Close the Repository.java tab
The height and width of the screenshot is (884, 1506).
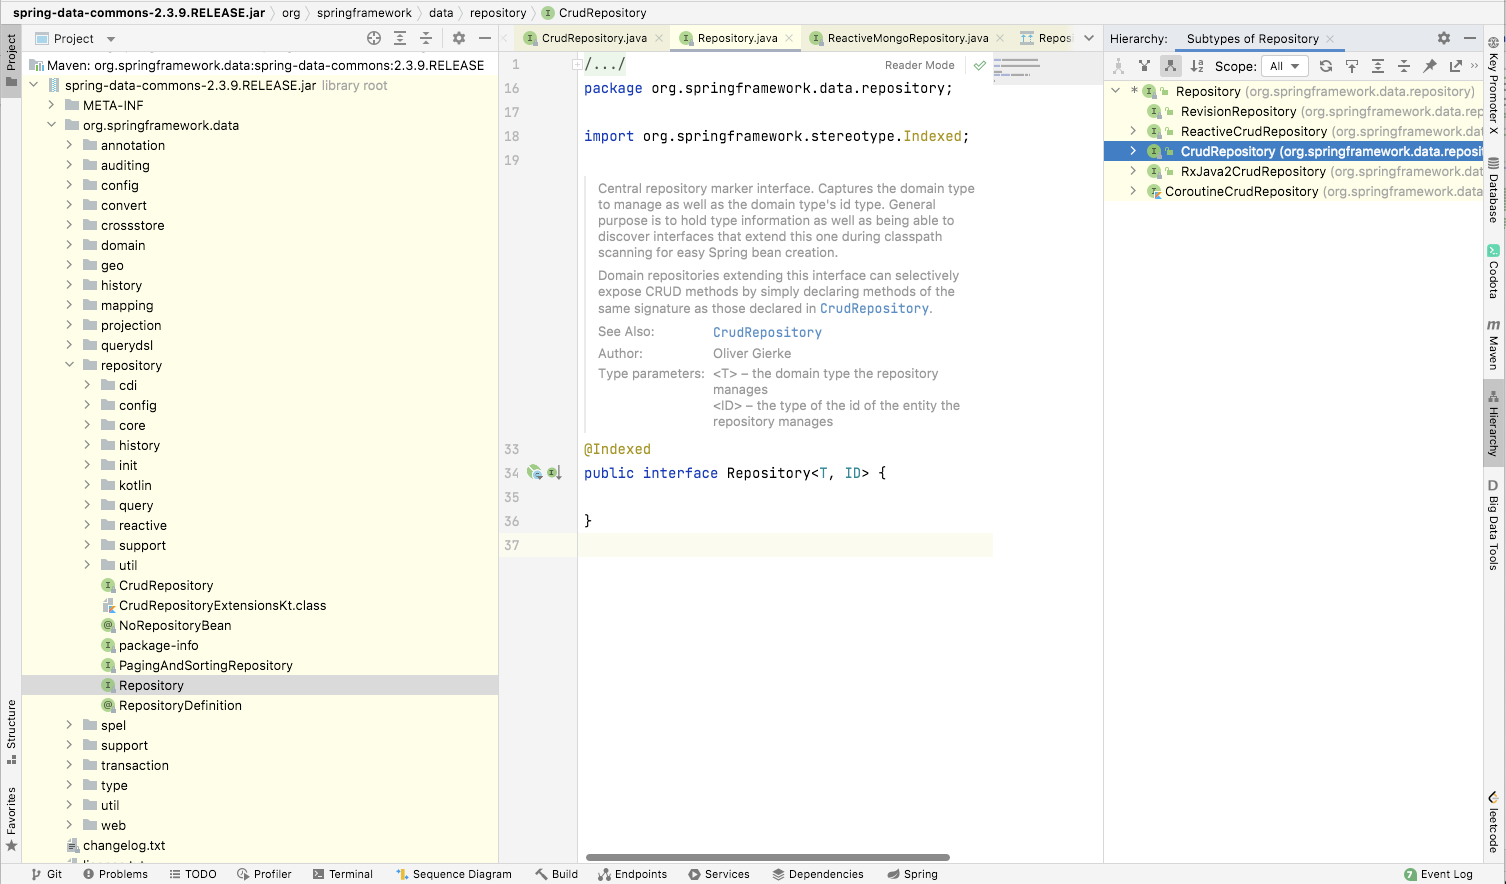click(x=789, y=38)
